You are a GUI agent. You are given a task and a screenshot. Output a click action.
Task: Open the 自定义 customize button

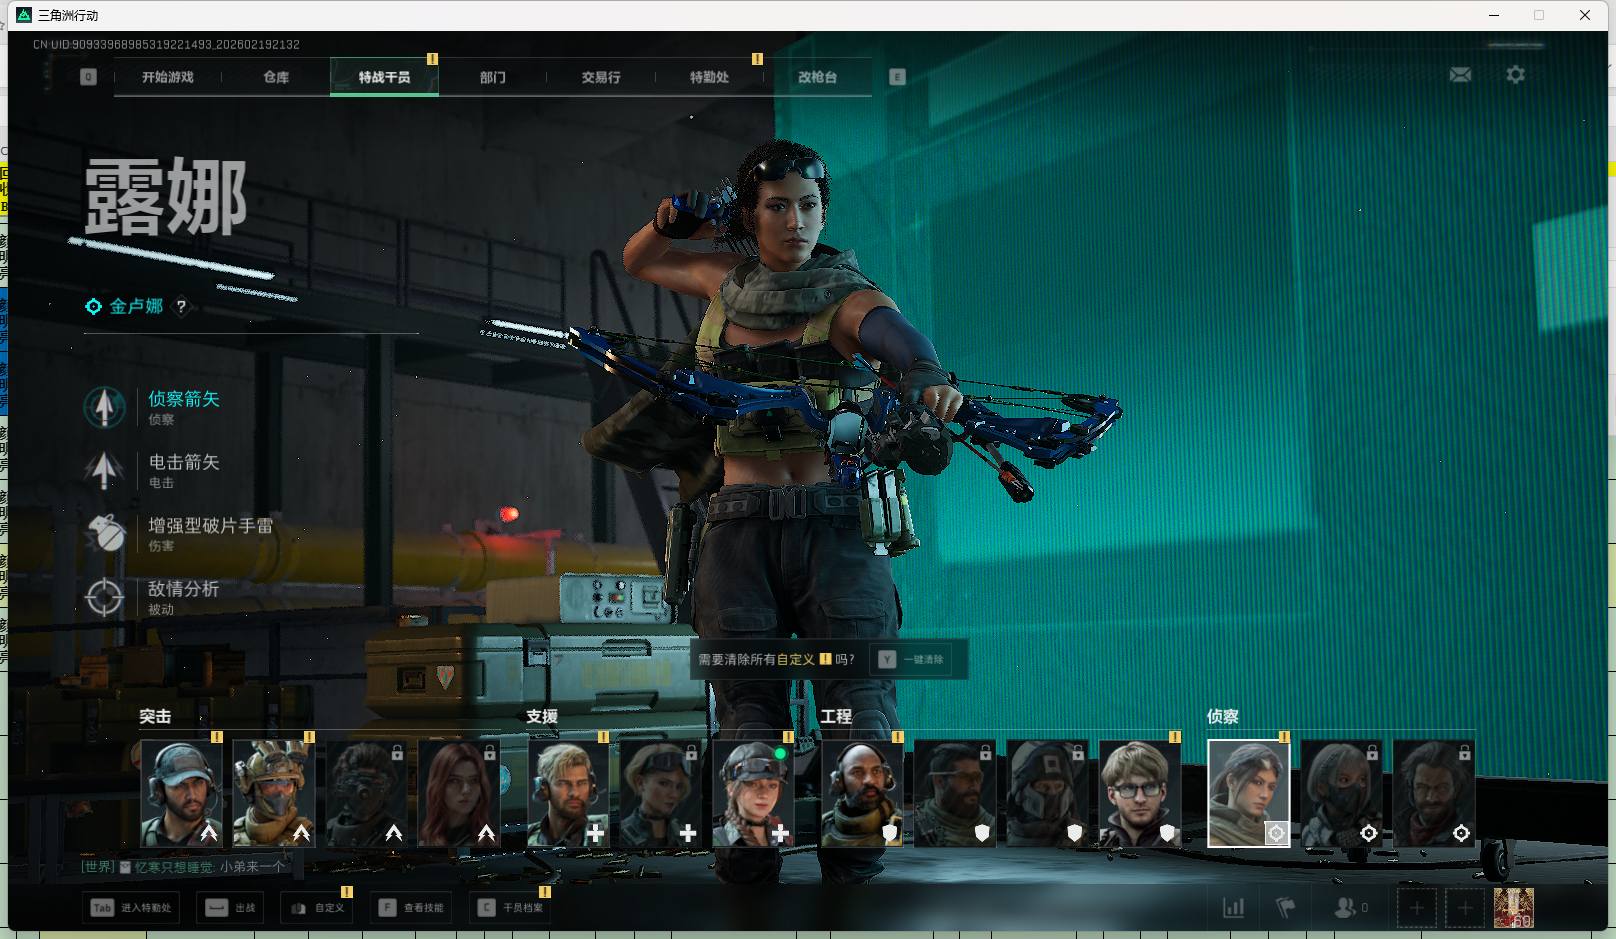click(317, 908)
